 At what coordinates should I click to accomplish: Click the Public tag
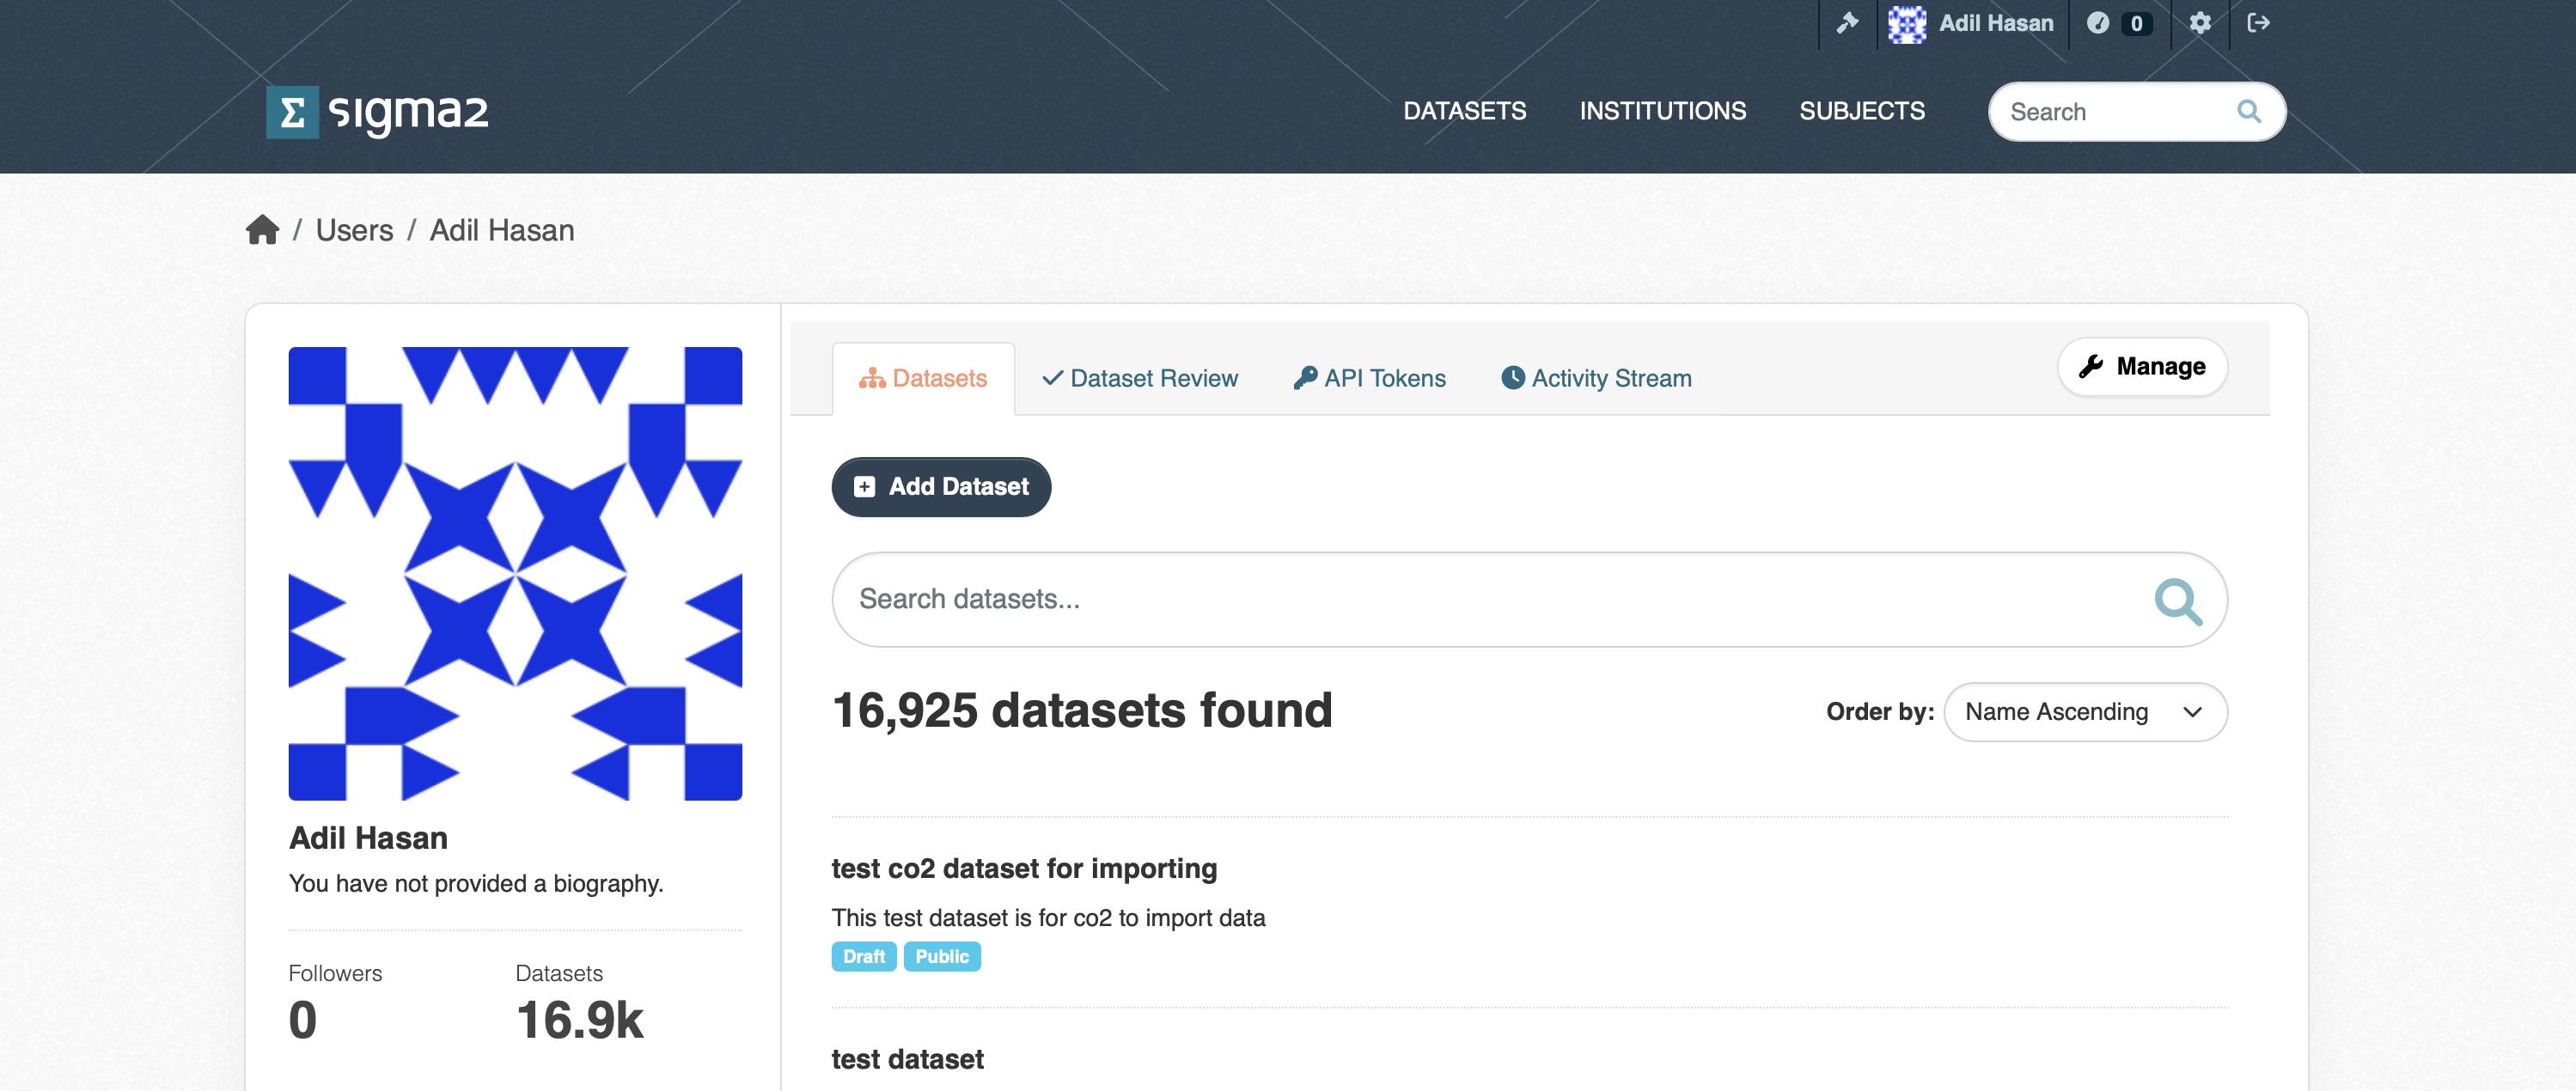tap(941, 957)
